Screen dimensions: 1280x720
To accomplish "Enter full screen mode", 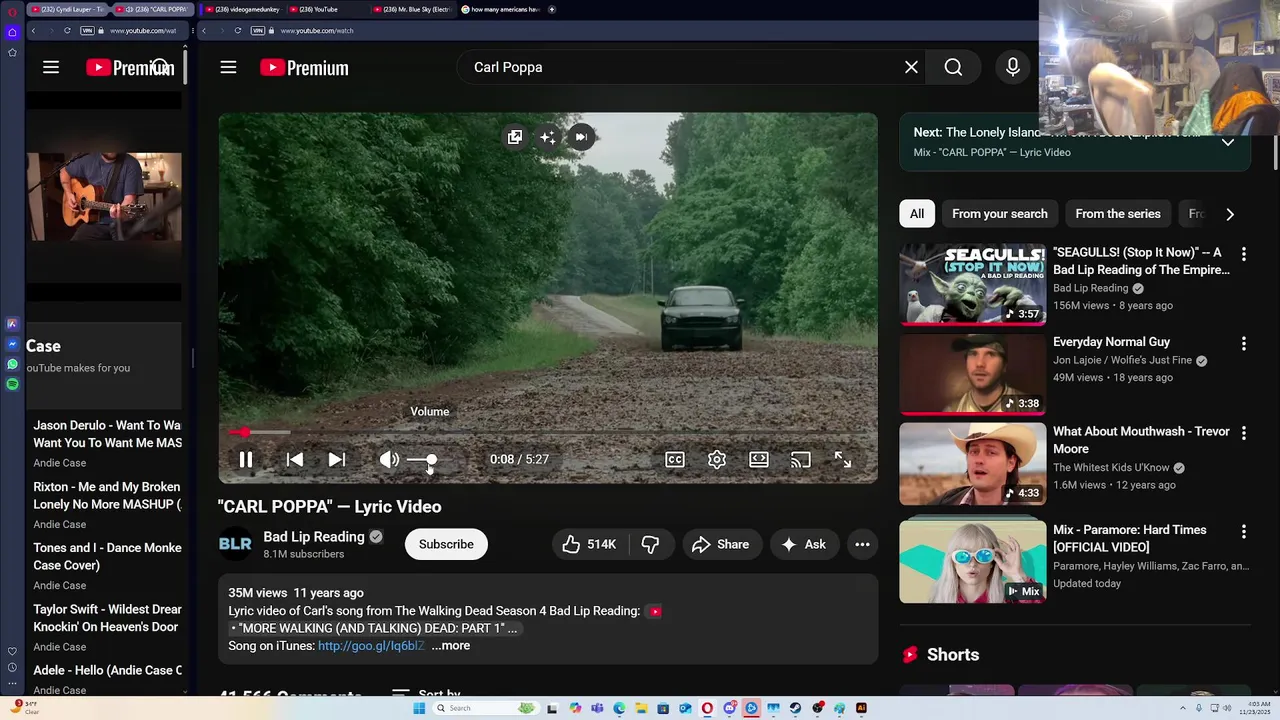I will [x=843, y=460].
